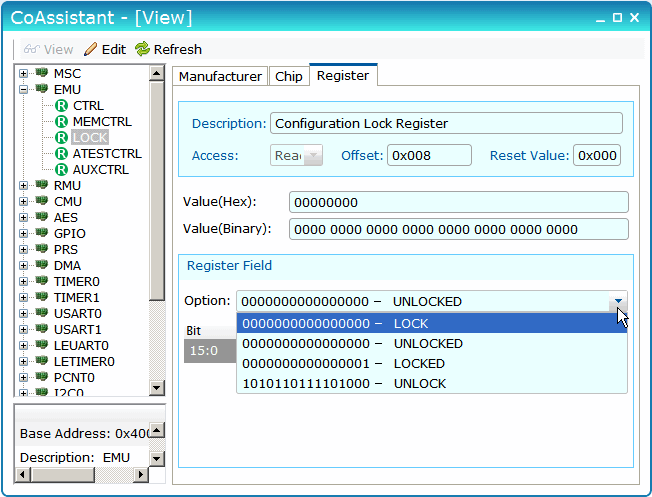
Task: Click the Edit pencil toolbar button
Action: pos(104,49)
